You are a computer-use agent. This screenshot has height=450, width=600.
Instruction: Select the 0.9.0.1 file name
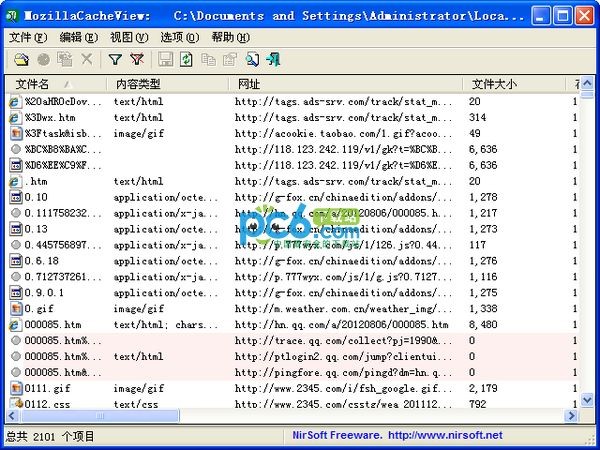click(x=44, y=293)
